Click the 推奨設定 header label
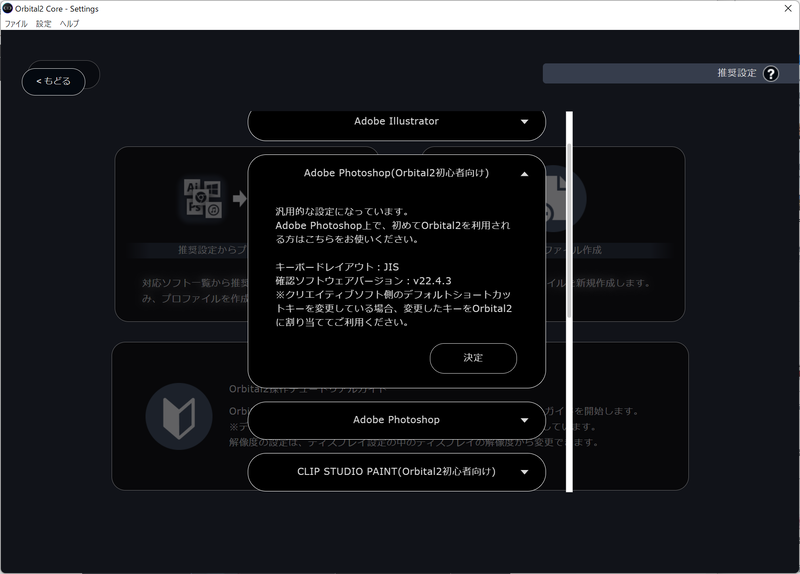 (737, 73)
